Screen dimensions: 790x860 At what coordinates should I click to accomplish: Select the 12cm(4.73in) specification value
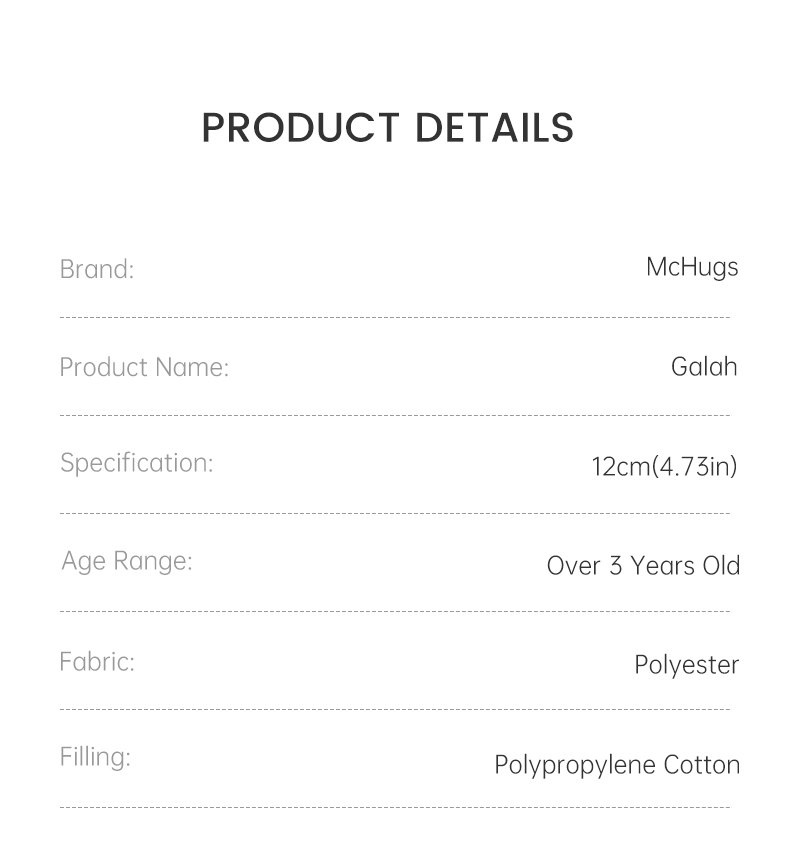[664, 466]
